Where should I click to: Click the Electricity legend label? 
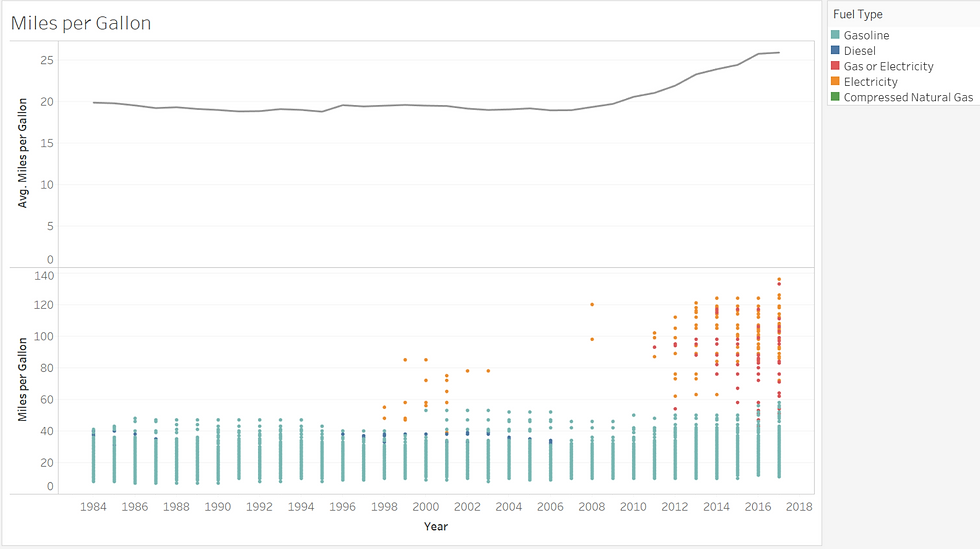[x=870, y=82]
